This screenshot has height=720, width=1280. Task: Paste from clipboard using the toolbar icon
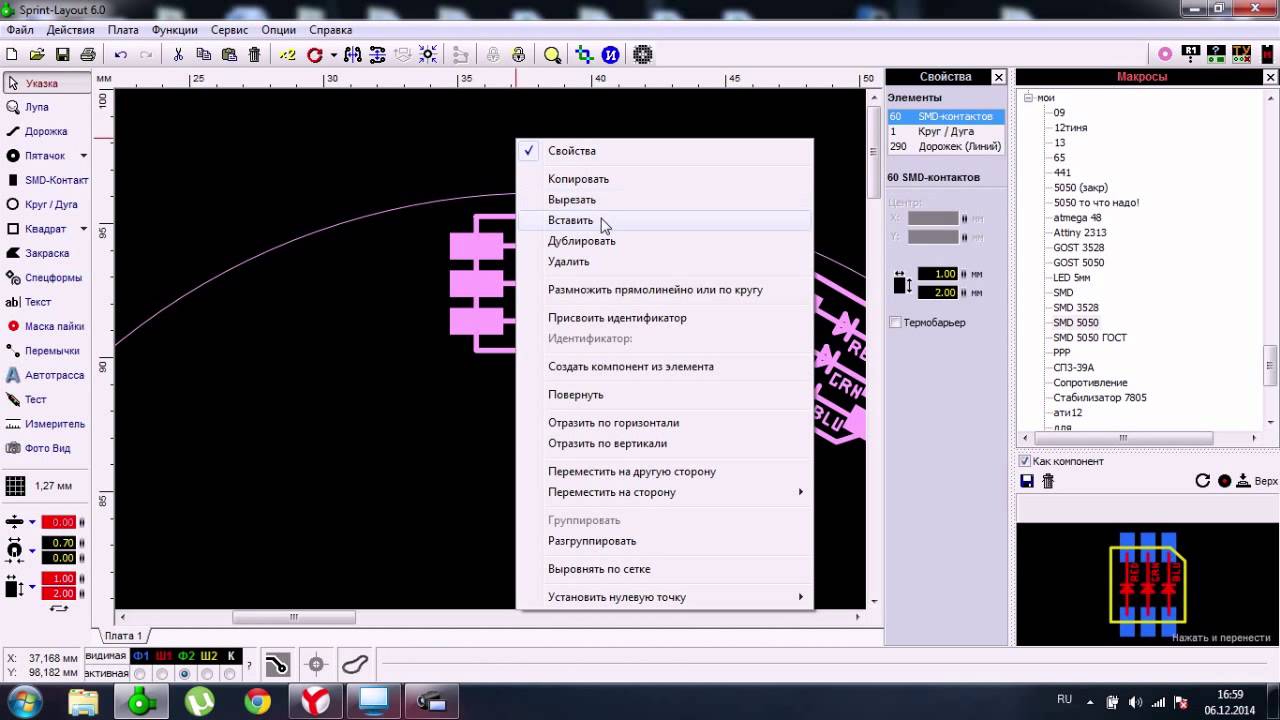(229, 55)
